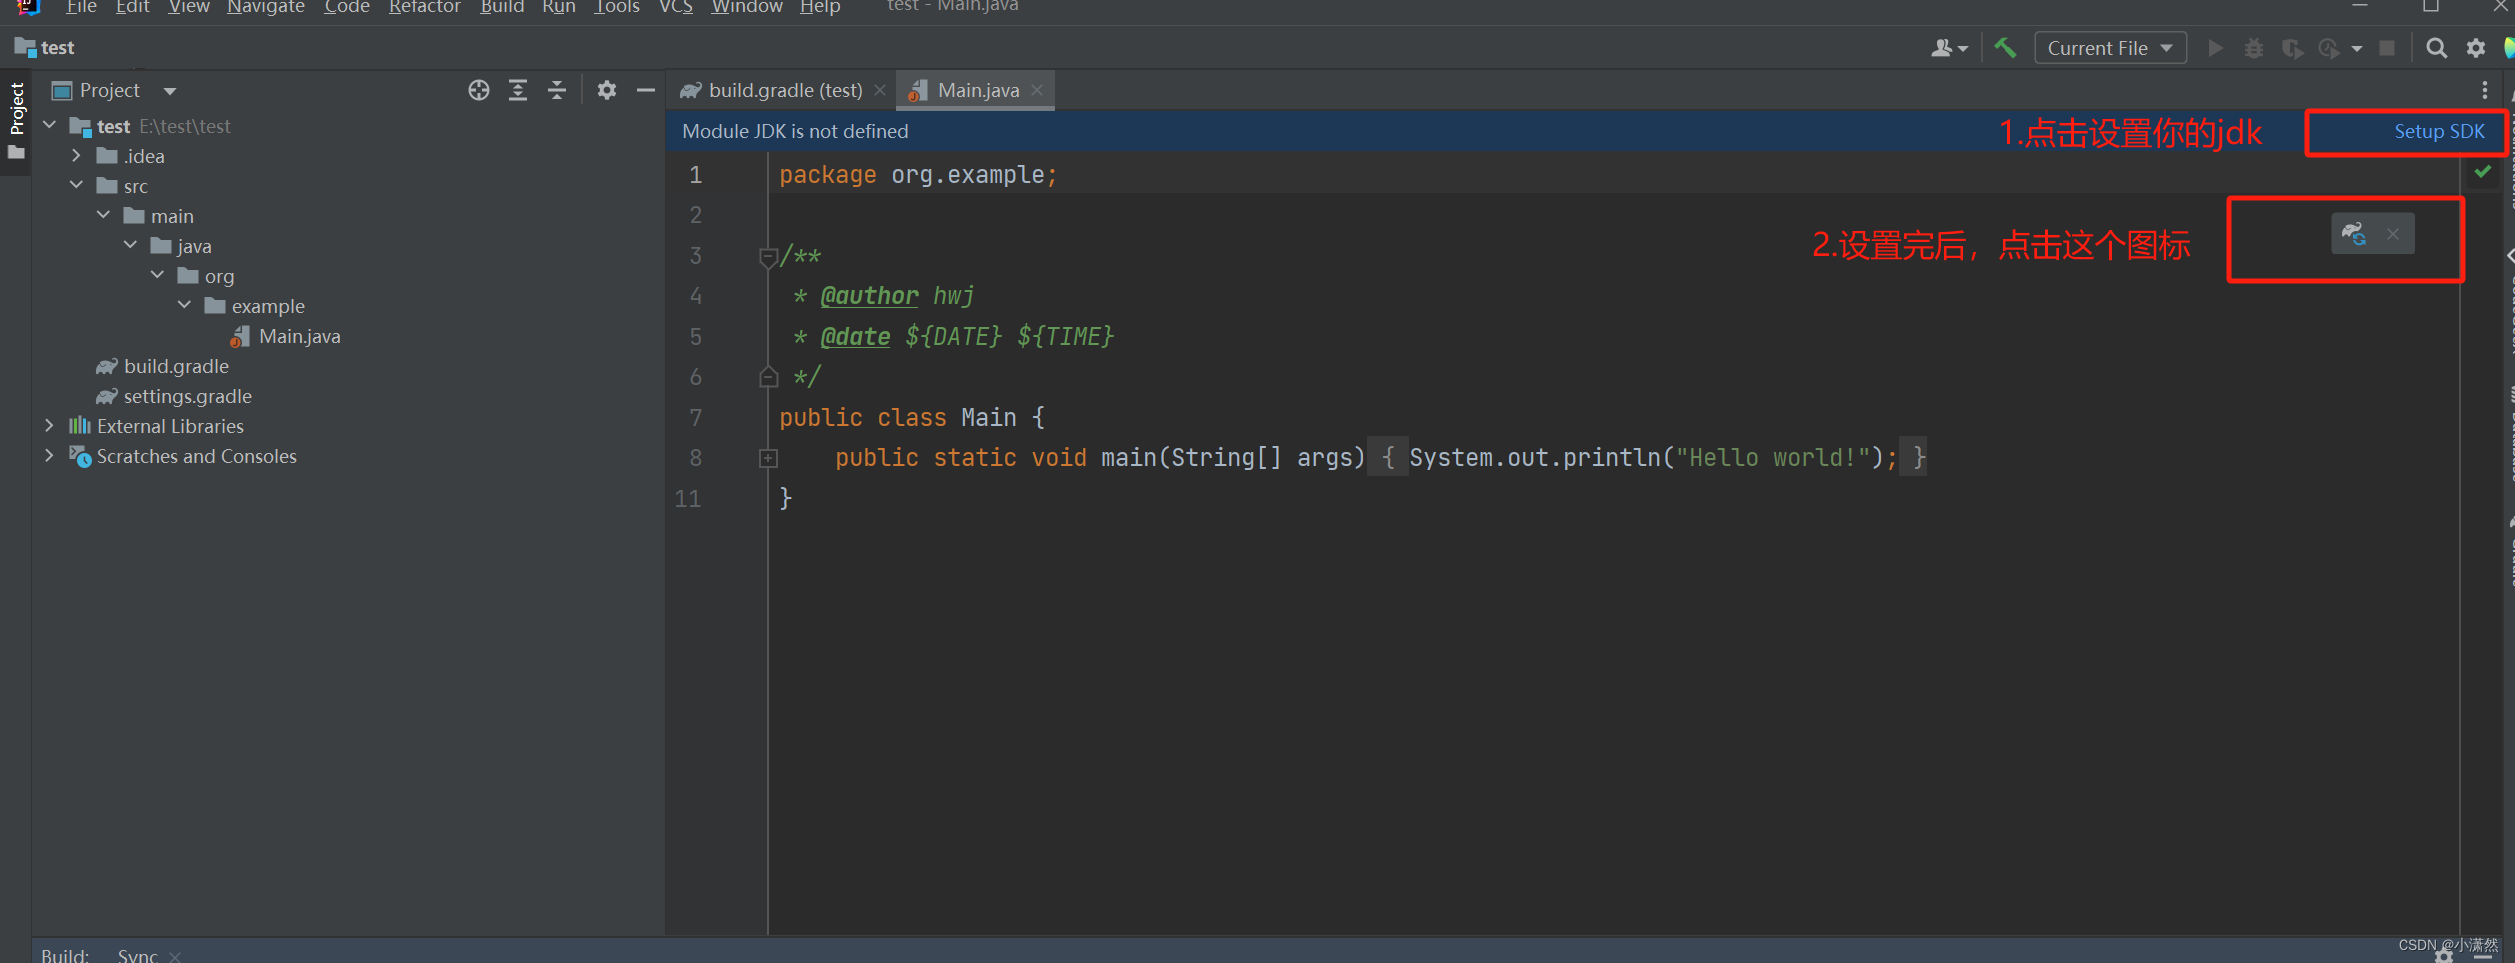Start debugging with the bug icon
2515x963 pixels.
tap(2253, 48)
